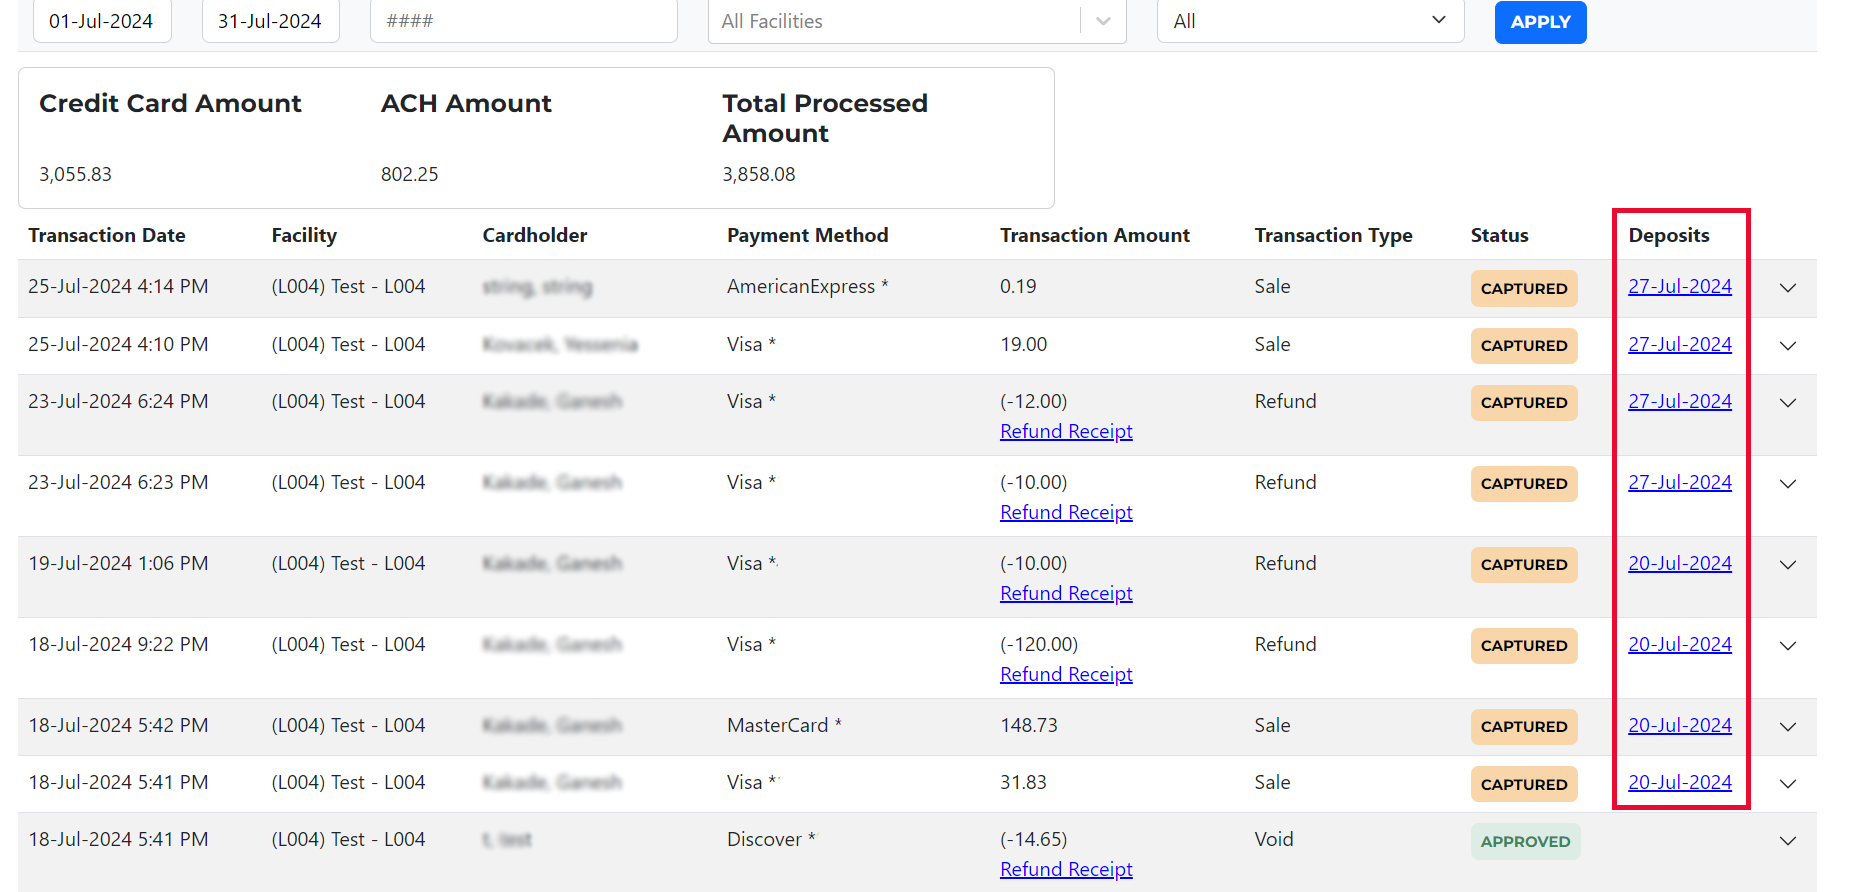Click the Credit Card Amount value 3,055.83

point(76,174)
